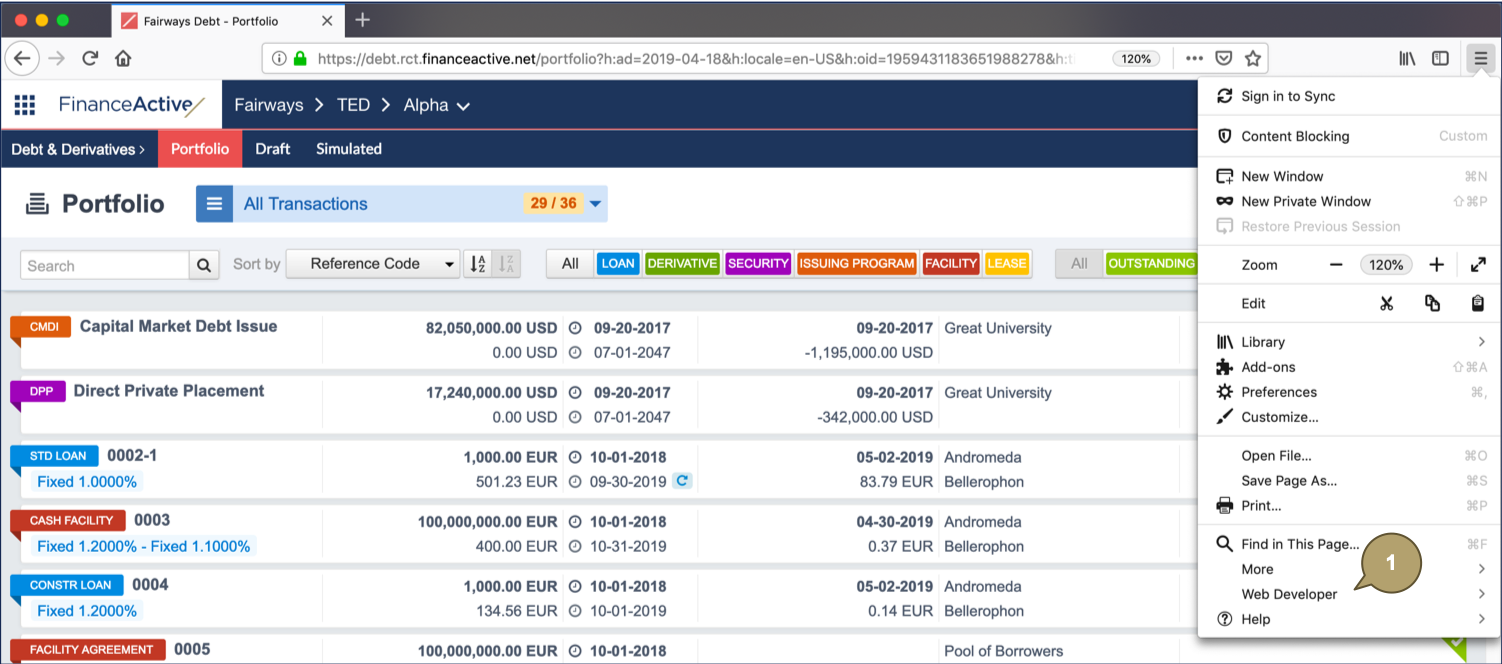Open the FinanceActive apps grid icon
The image size is (1502, 664).
point(25,105)
